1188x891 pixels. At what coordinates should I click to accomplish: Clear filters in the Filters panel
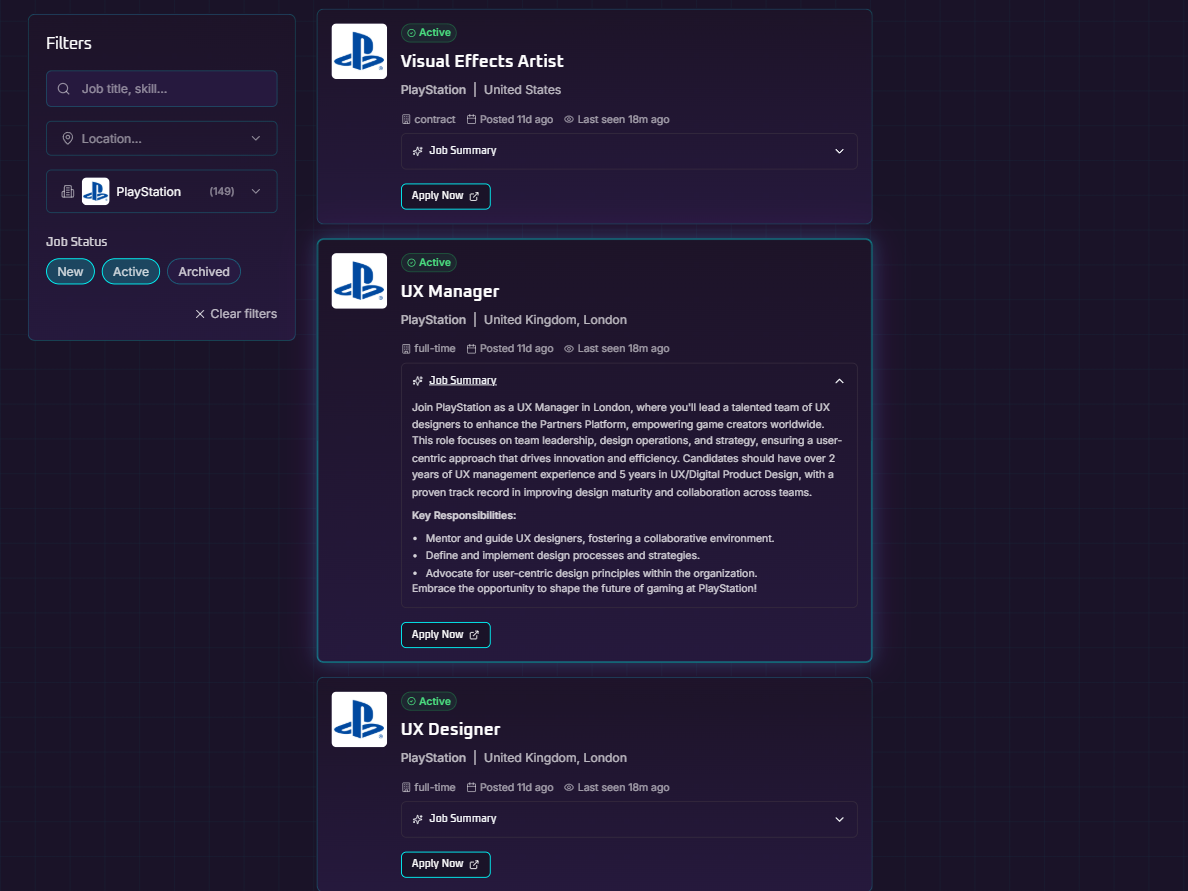tap(236, 314)
